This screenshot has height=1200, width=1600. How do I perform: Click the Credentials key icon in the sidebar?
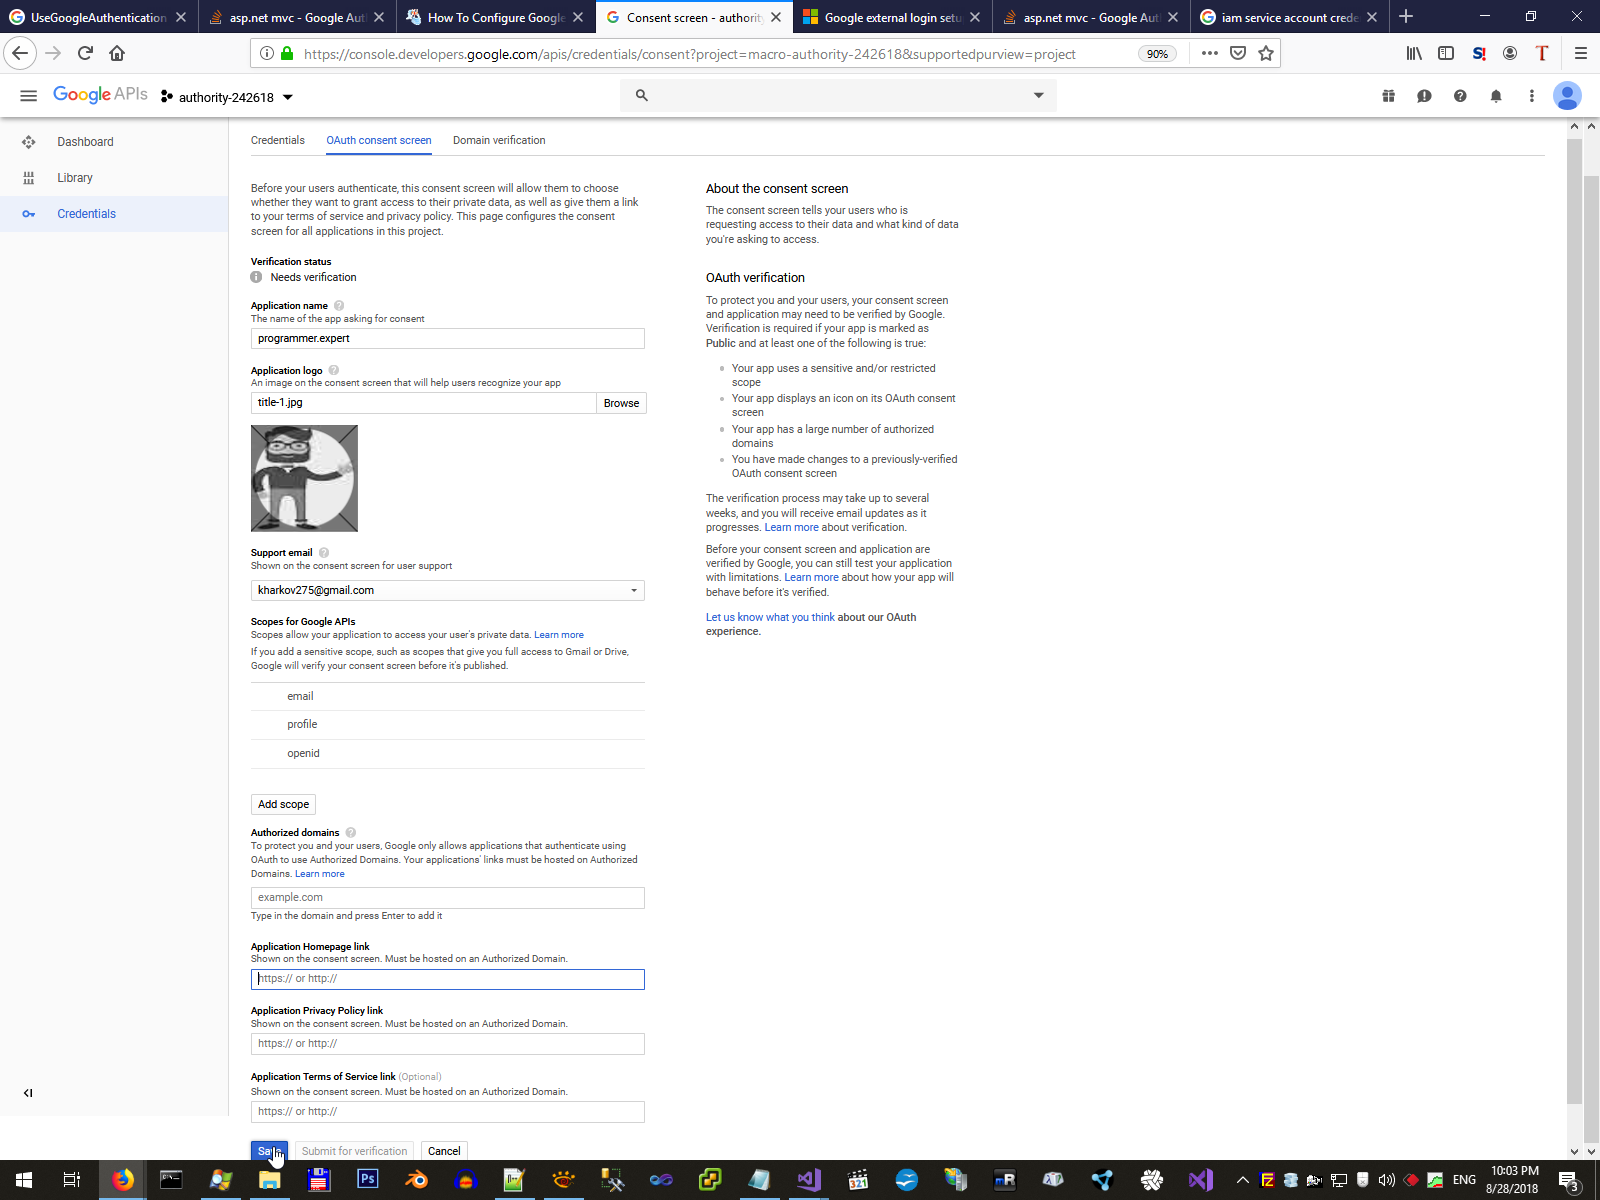point(29,214)
